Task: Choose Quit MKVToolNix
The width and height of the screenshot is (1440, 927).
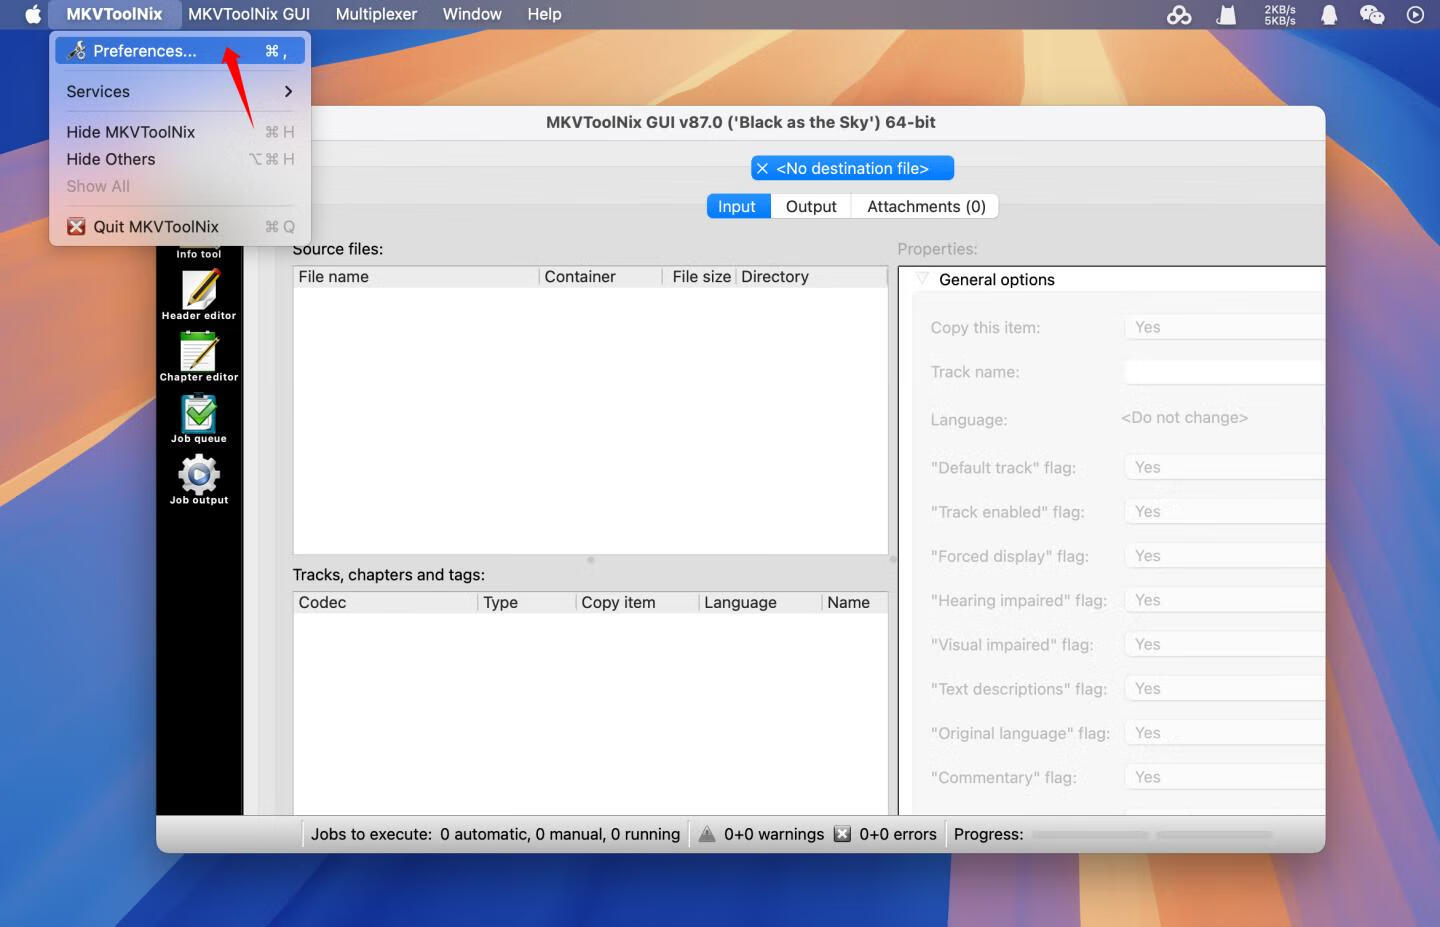Action: [180, 226]
